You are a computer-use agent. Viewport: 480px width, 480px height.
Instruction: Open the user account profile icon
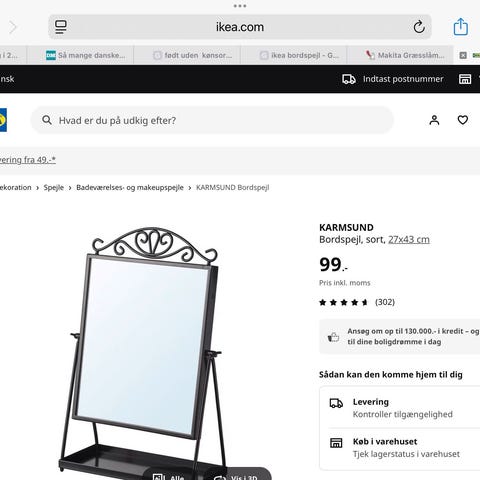pos(434,120)
